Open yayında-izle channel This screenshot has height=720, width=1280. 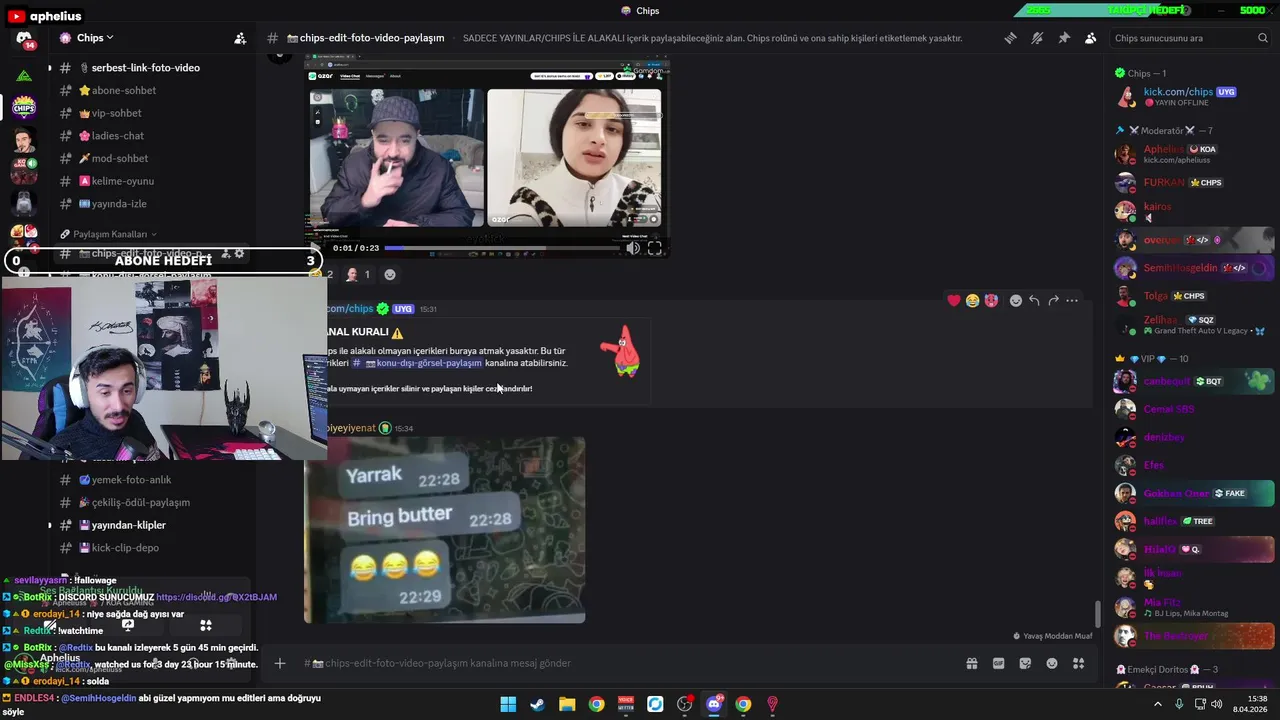pyautogui.click(x=119, y=204)
